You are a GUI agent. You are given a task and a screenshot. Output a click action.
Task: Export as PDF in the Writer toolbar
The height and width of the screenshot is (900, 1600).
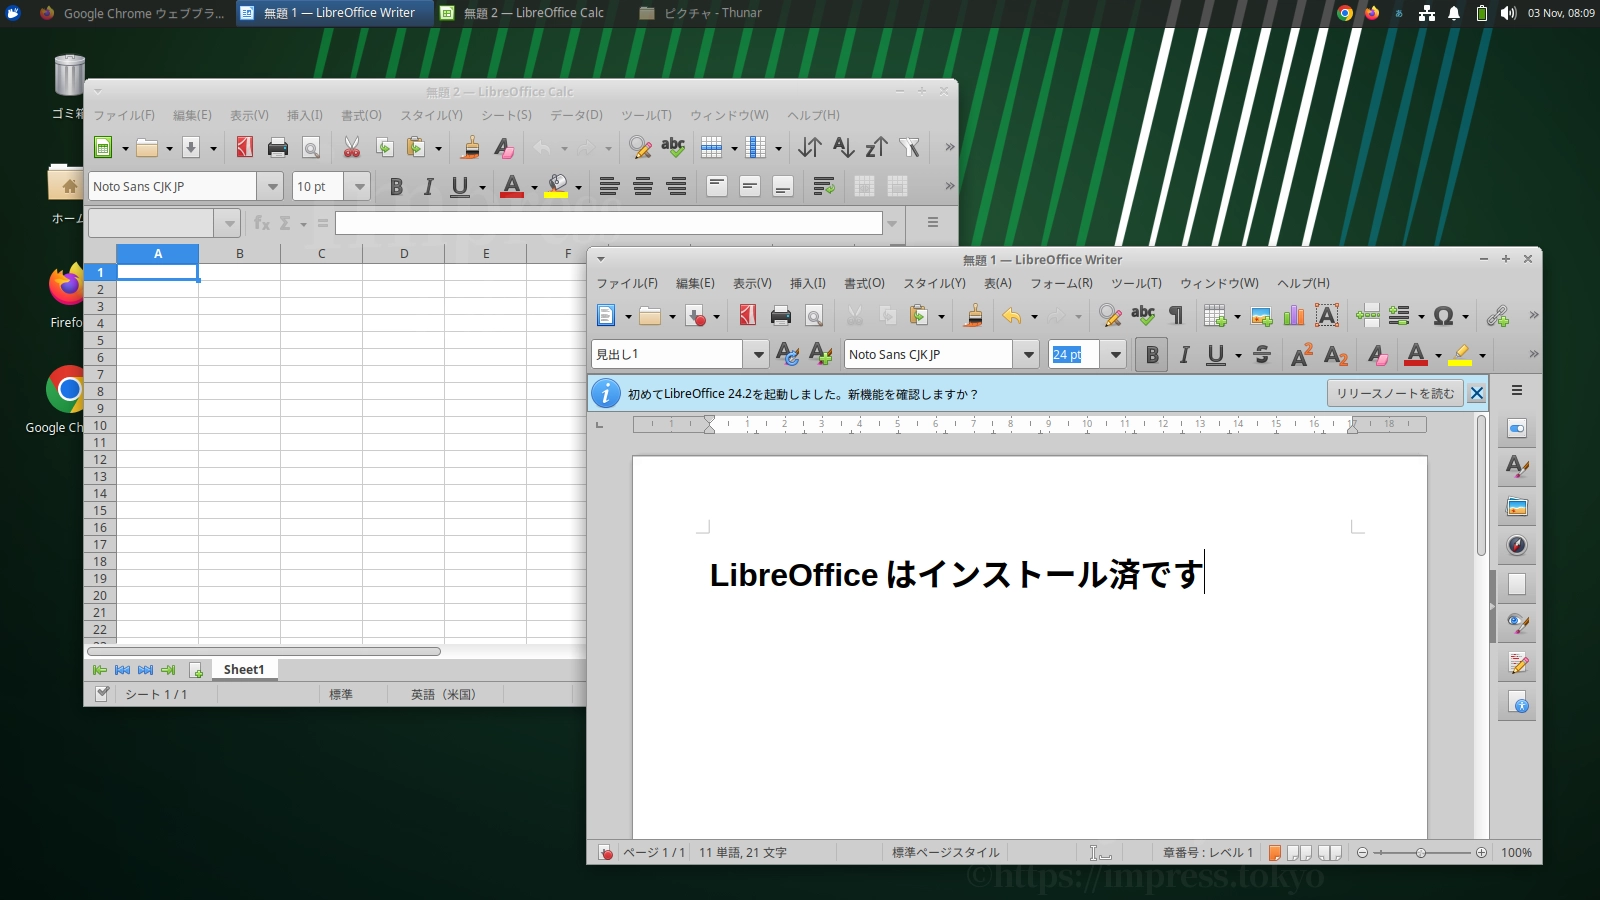747,316
